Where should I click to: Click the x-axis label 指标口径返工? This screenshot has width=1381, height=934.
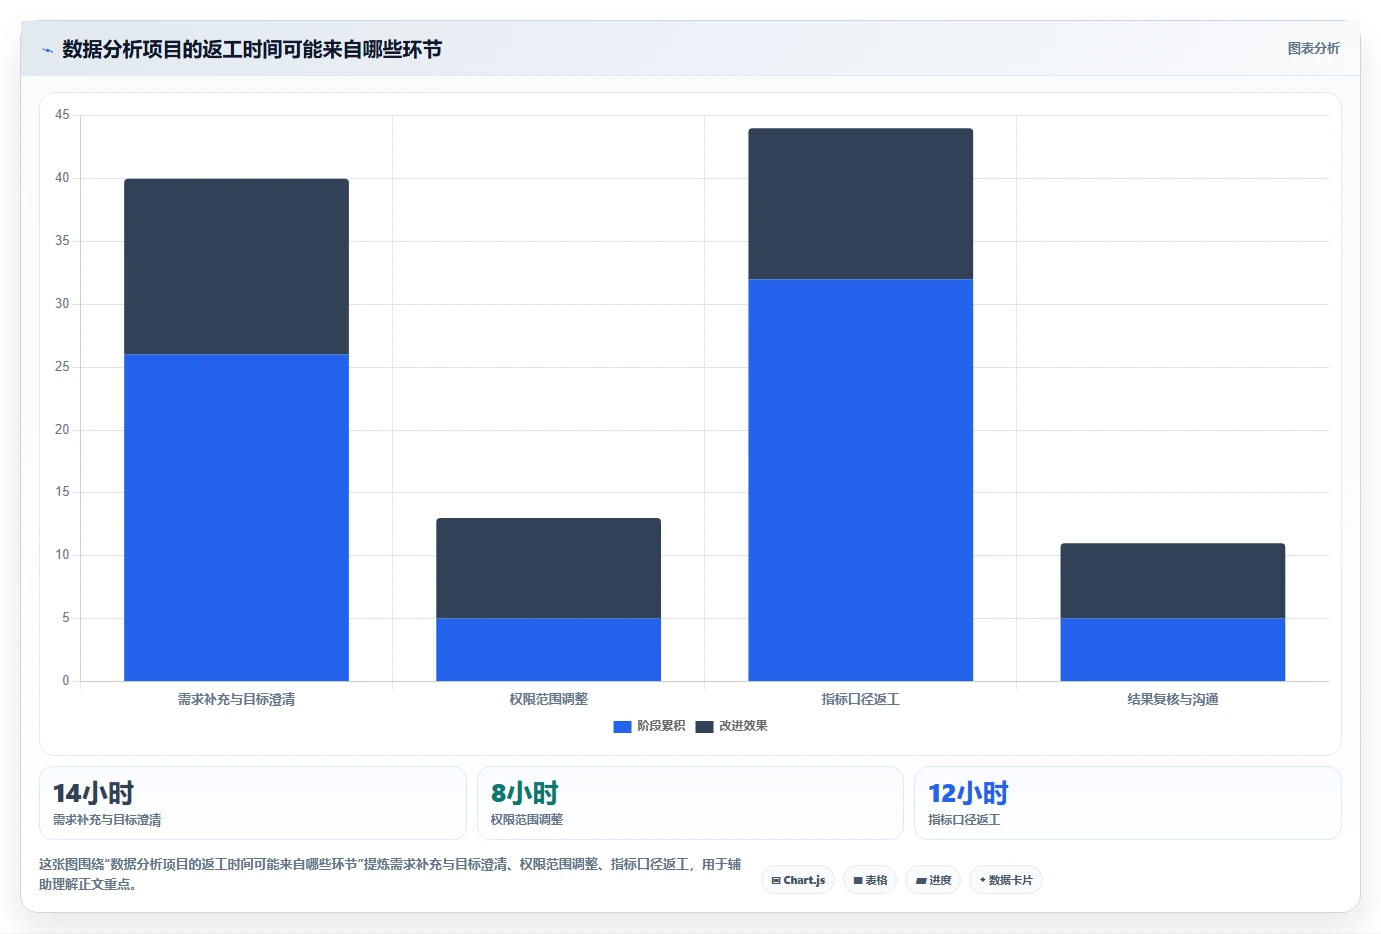point(860,699)
